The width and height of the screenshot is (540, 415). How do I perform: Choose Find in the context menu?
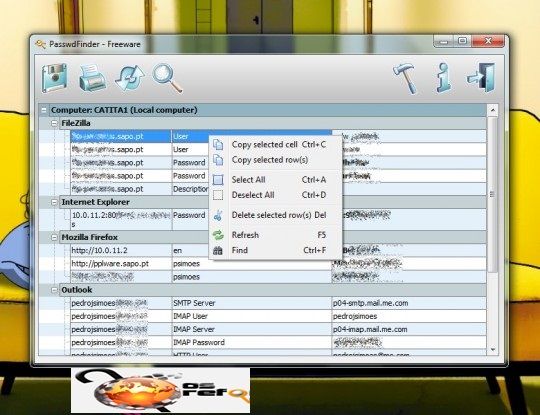coord(276,250)
